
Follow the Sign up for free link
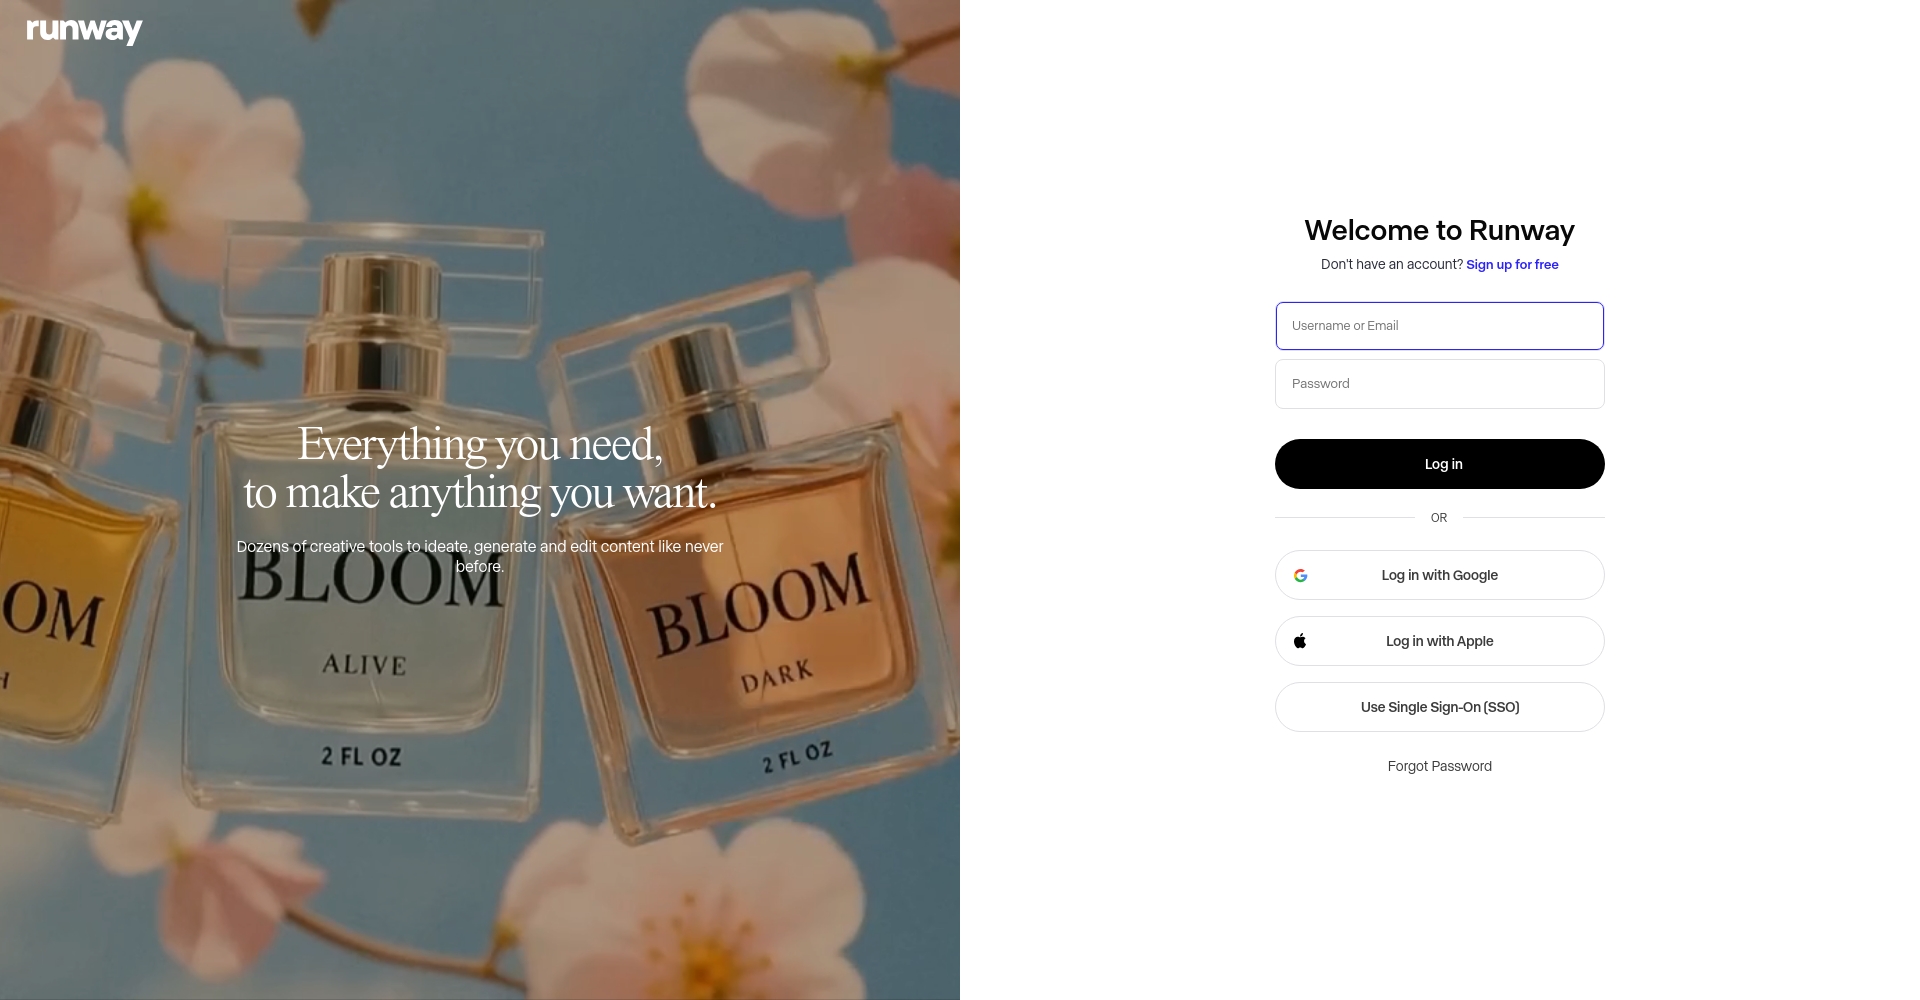pos(1512,264)
